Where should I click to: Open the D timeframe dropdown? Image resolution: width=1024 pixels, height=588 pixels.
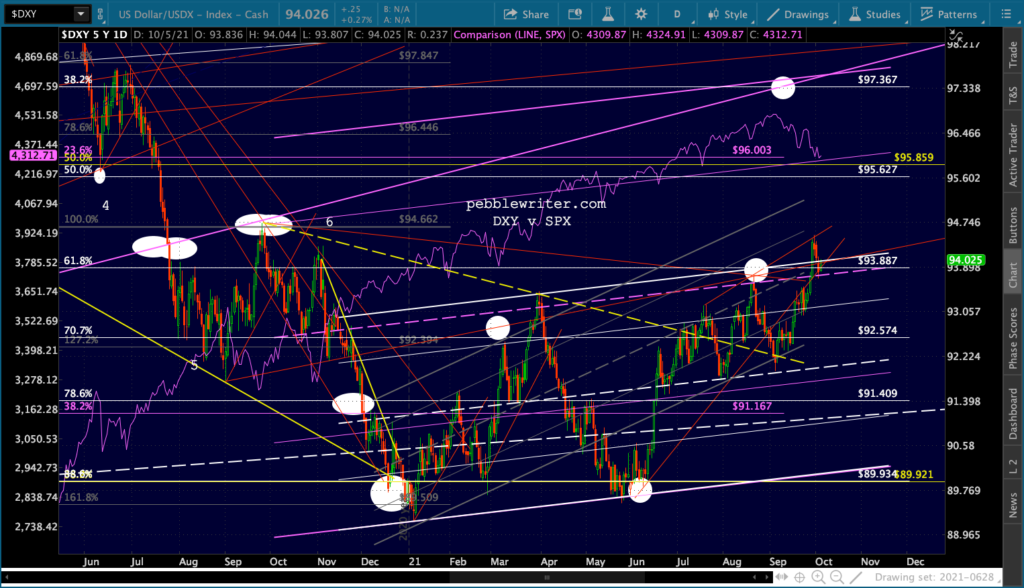pyautogui.click(x=679, y=14)
